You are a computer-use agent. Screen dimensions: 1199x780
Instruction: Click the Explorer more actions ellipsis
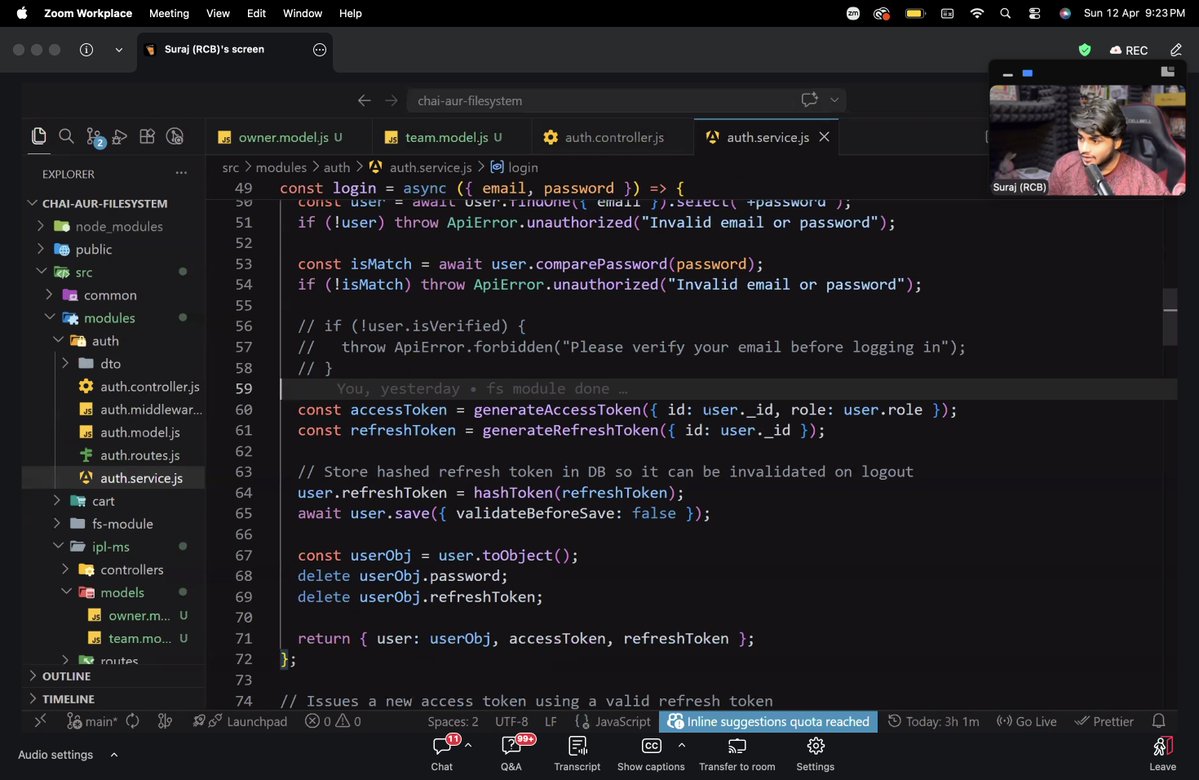coord(181,174)
